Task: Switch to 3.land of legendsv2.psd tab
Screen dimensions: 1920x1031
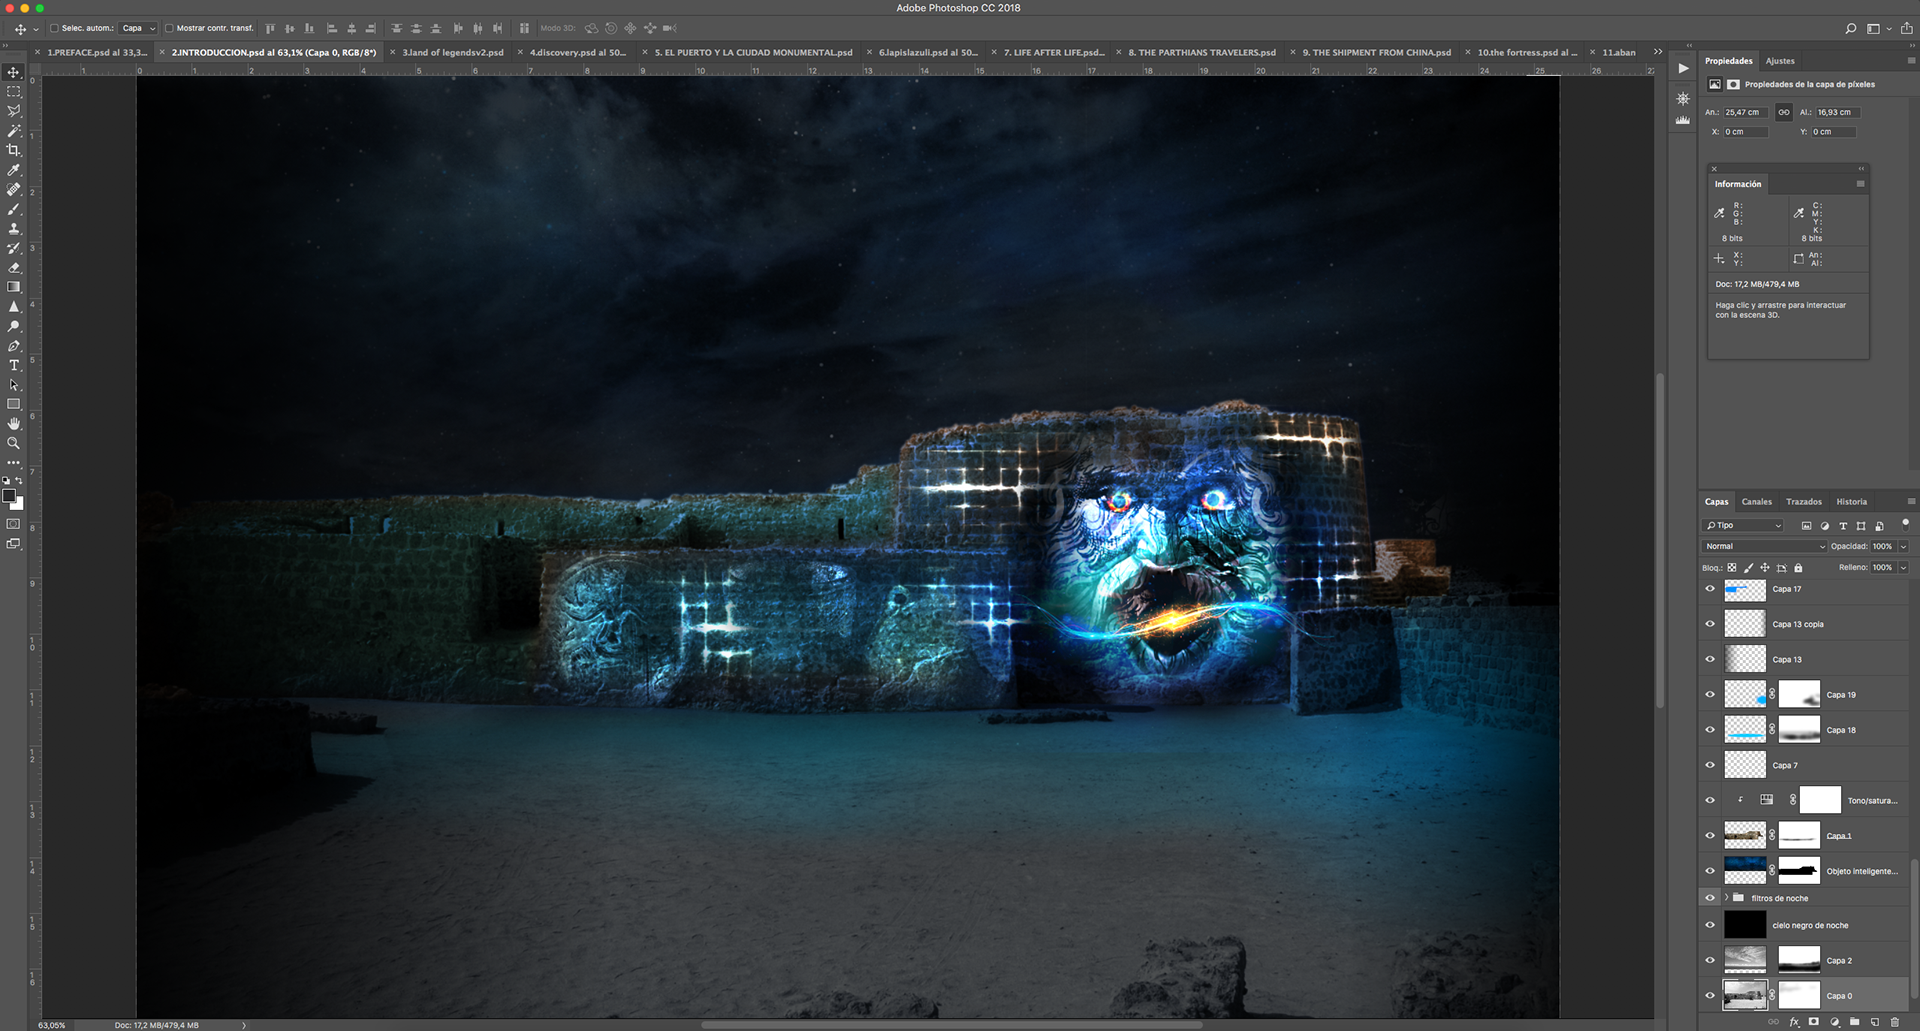Action: [453, 52]
